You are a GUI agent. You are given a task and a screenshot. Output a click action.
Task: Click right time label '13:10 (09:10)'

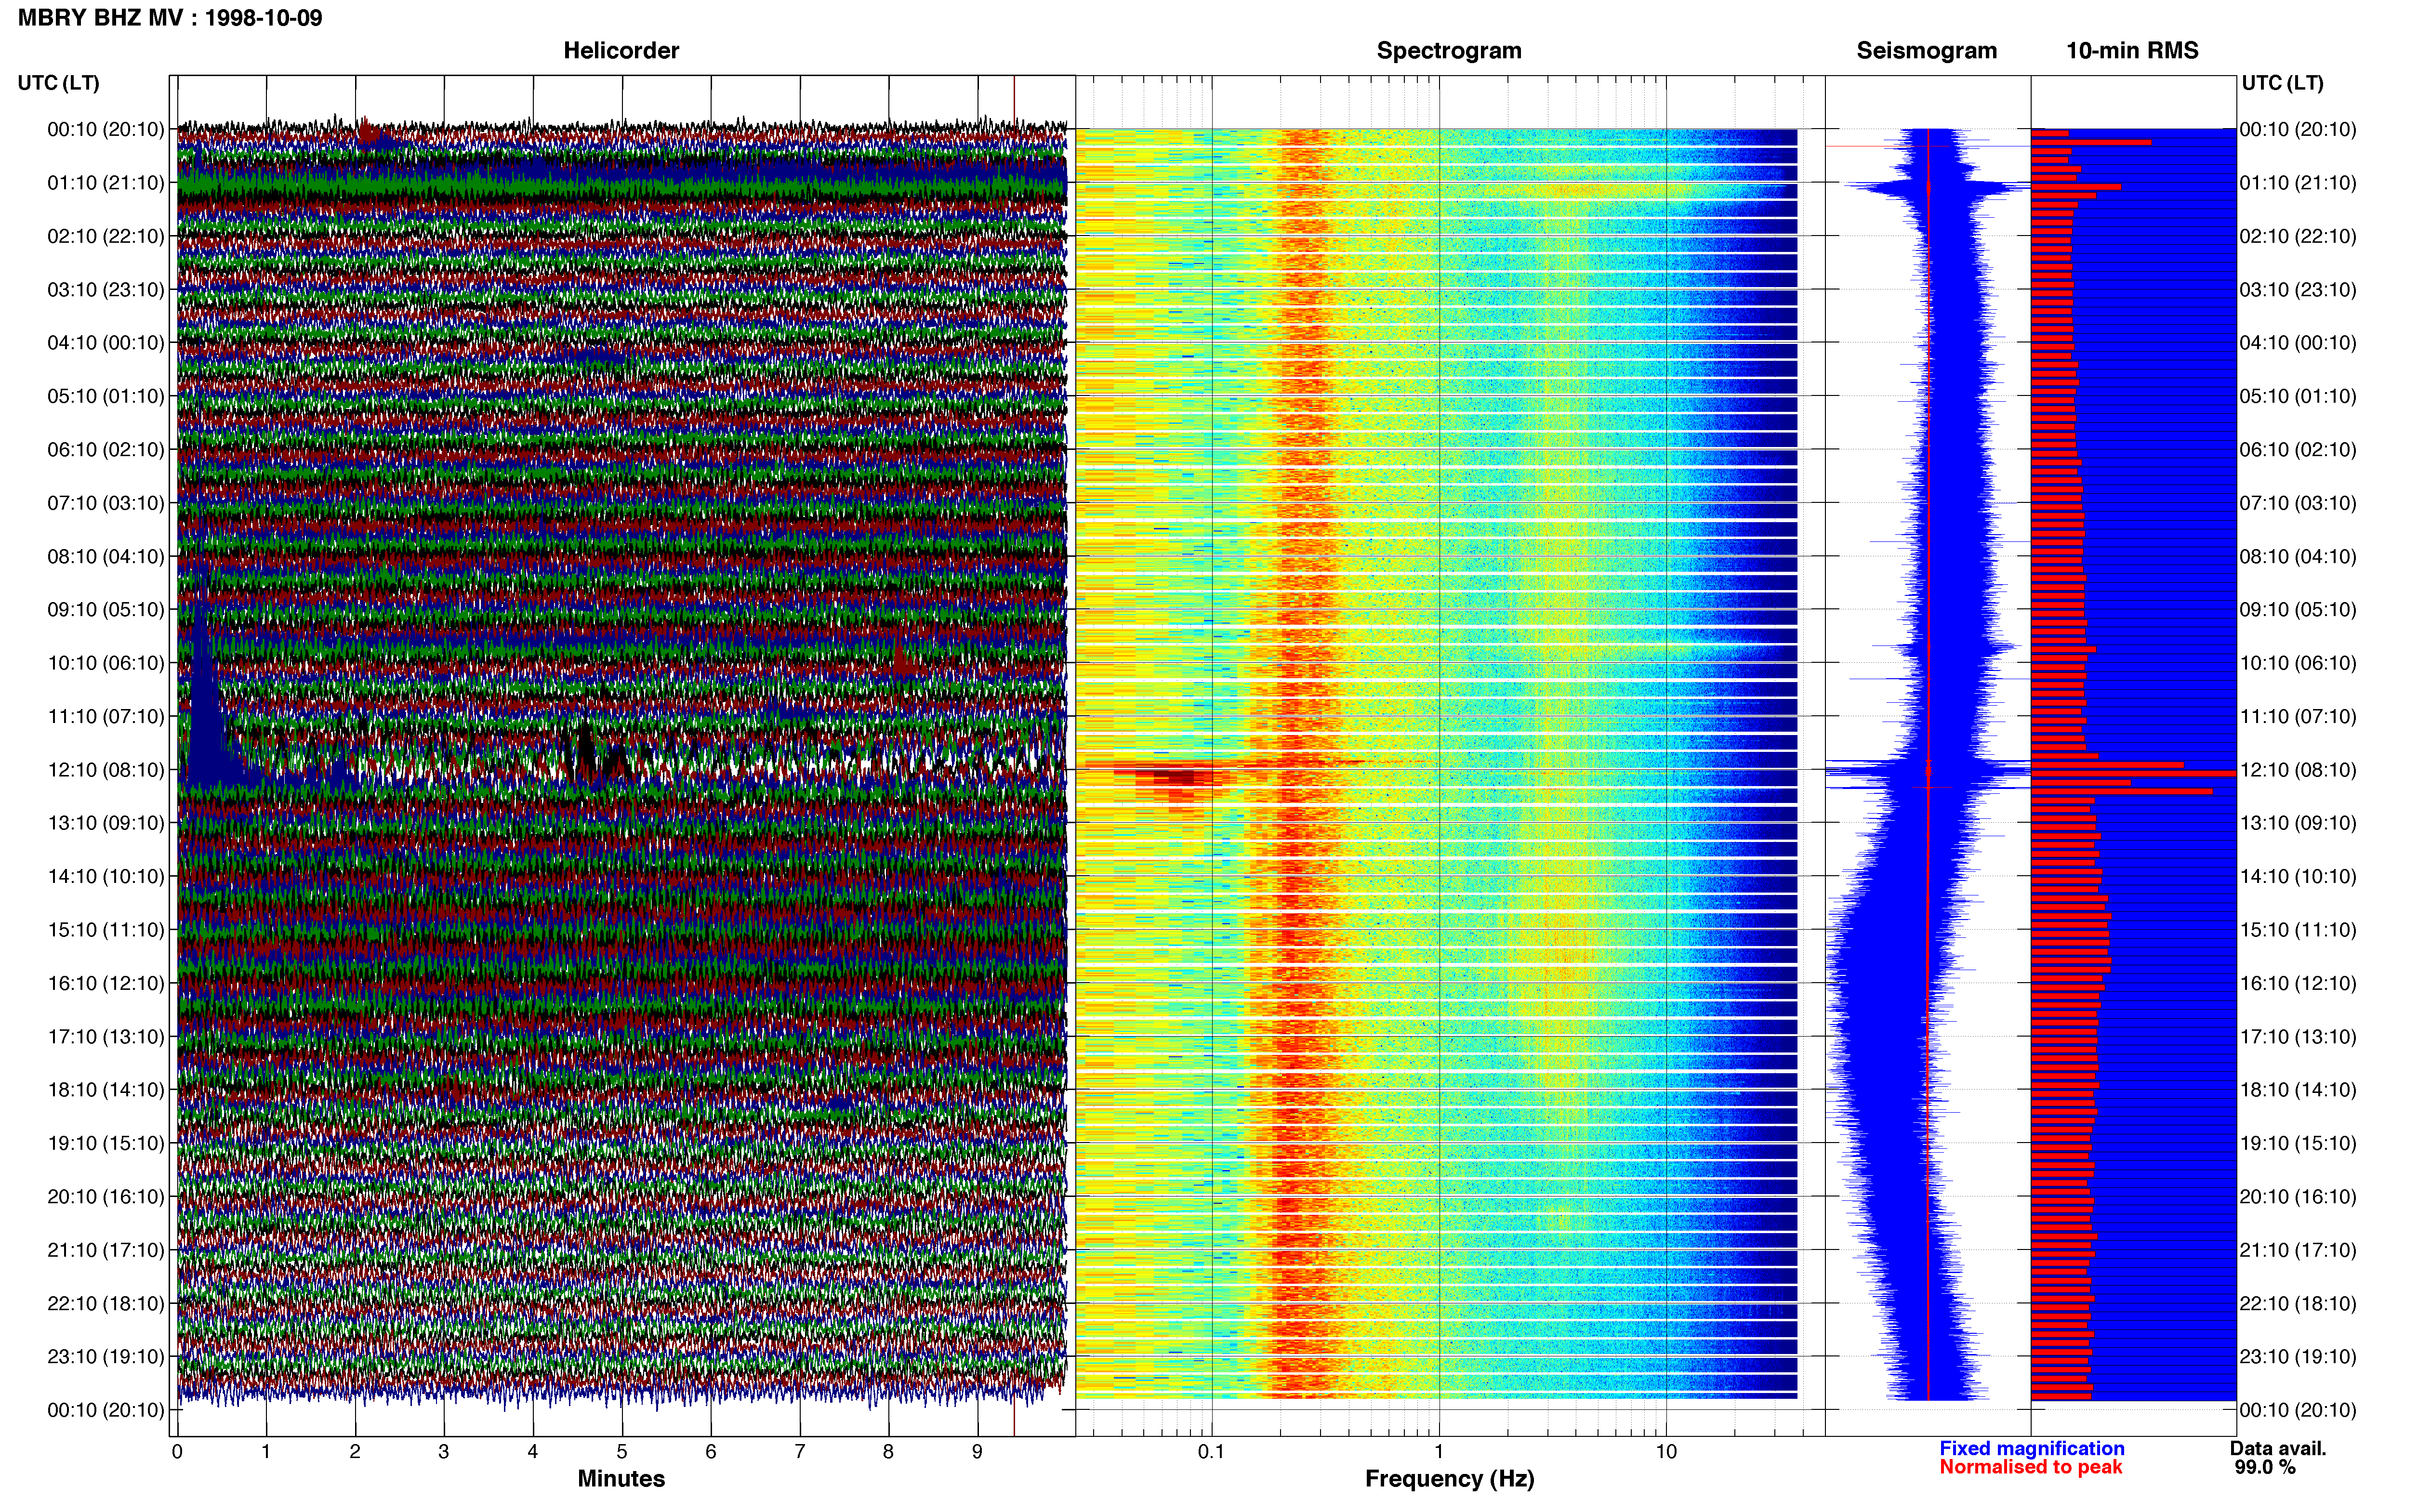coord(2298,823)
